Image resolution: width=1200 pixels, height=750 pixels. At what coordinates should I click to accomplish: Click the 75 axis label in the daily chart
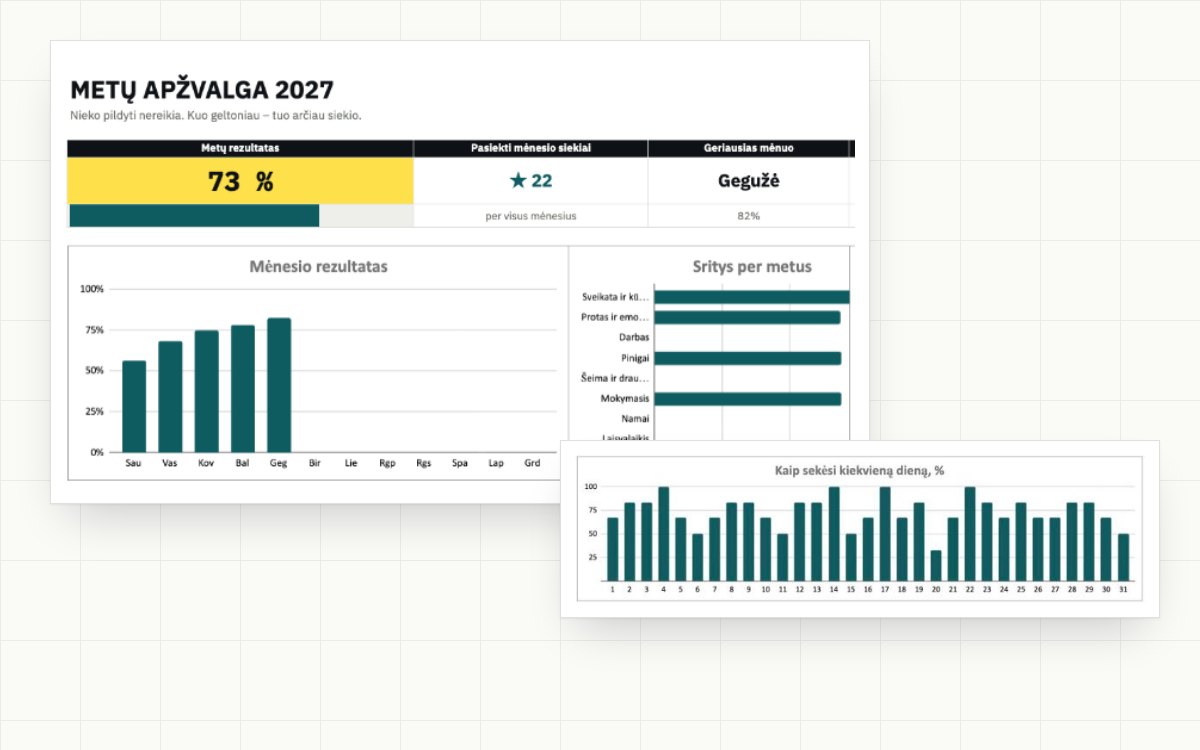coord(591,510)
